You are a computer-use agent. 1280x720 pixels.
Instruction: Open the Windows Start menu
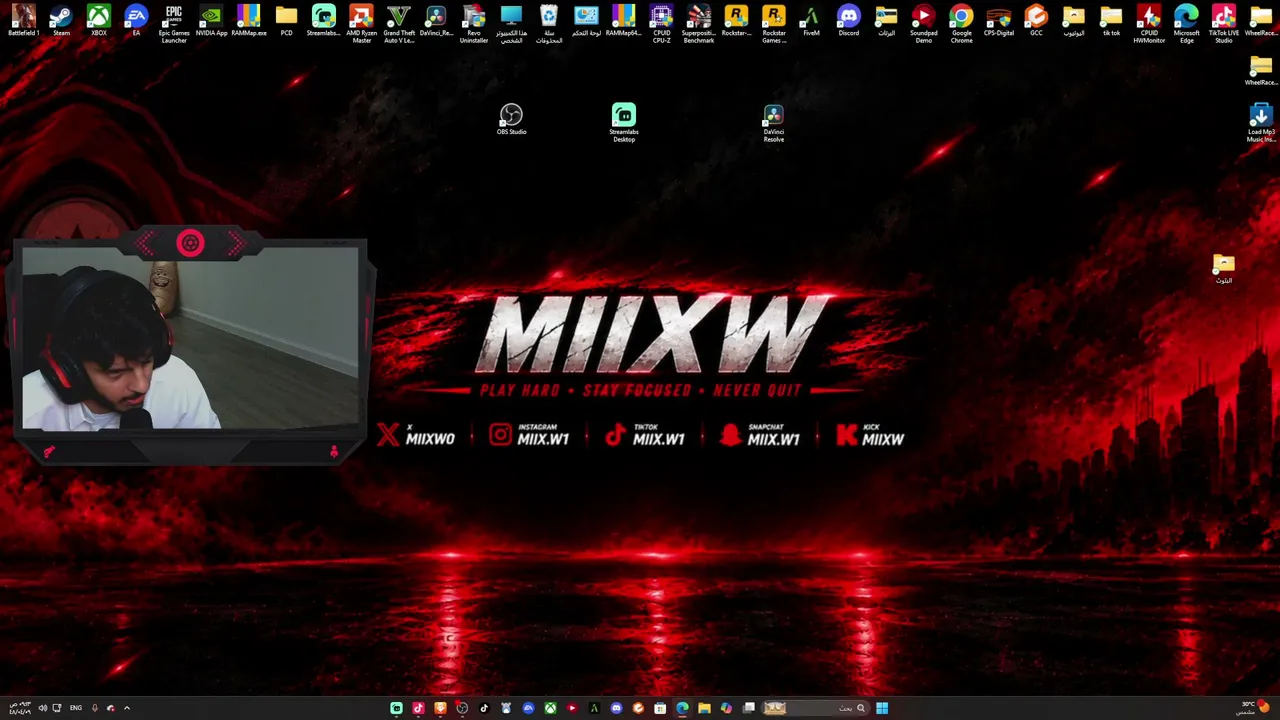[882, 708]
